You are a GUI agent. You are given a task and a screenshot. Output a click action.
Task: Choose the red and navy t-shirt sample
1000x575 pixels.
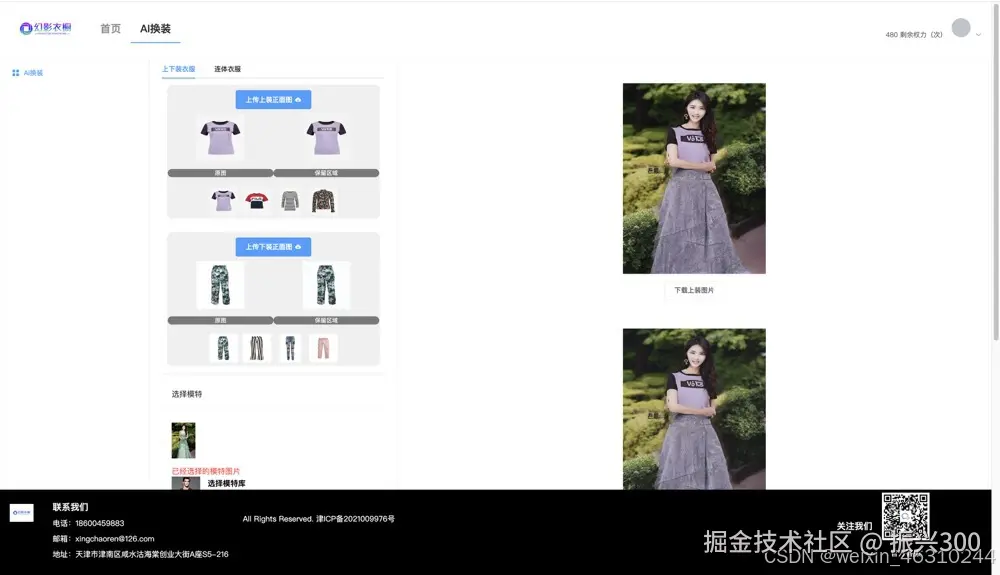[x=256, y=201]
